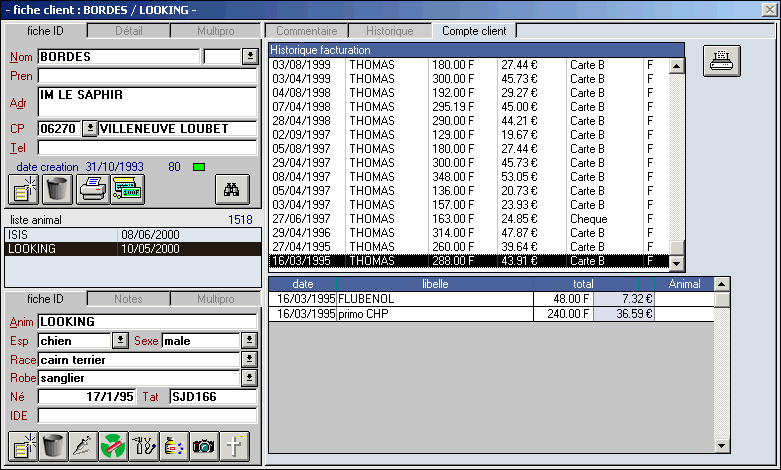Viewport: 781px width, 470px height.
Task: Click scroll down arrow of detail table
Action: click(722, 446)
